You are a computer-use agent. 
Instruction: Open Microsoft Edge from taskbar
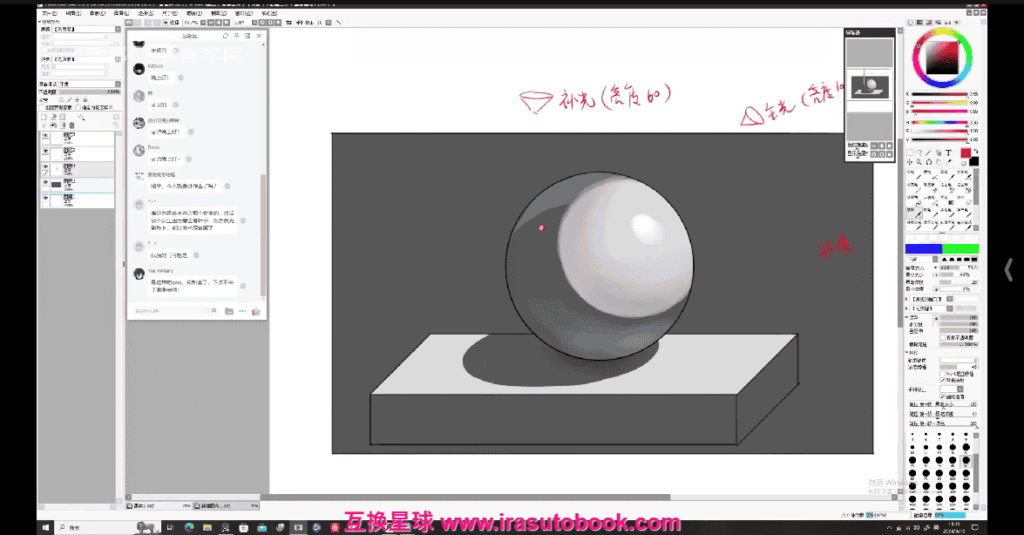[189, 527]
